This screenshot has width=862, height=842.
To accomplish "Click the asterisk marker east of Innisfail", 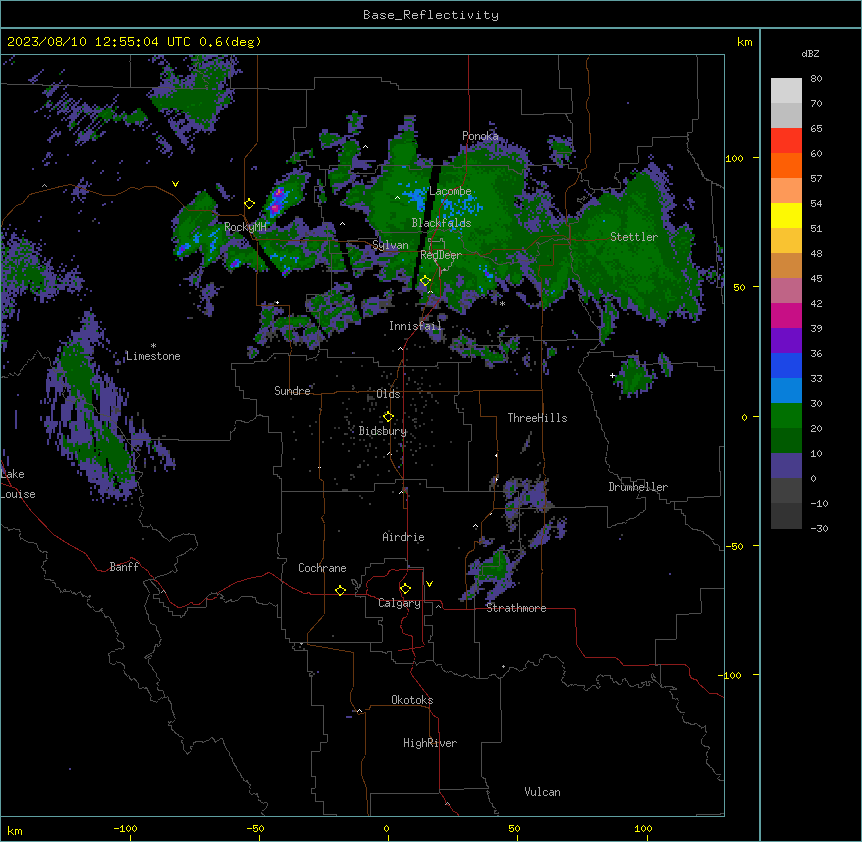I will point(502,303).
